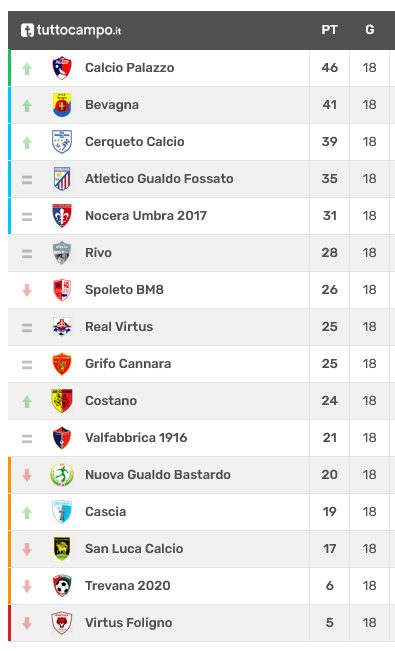The height and width of the screenshot is (651, 395).
Task: Go to Grifo Cannara team link
Action: tap(128, 363)
